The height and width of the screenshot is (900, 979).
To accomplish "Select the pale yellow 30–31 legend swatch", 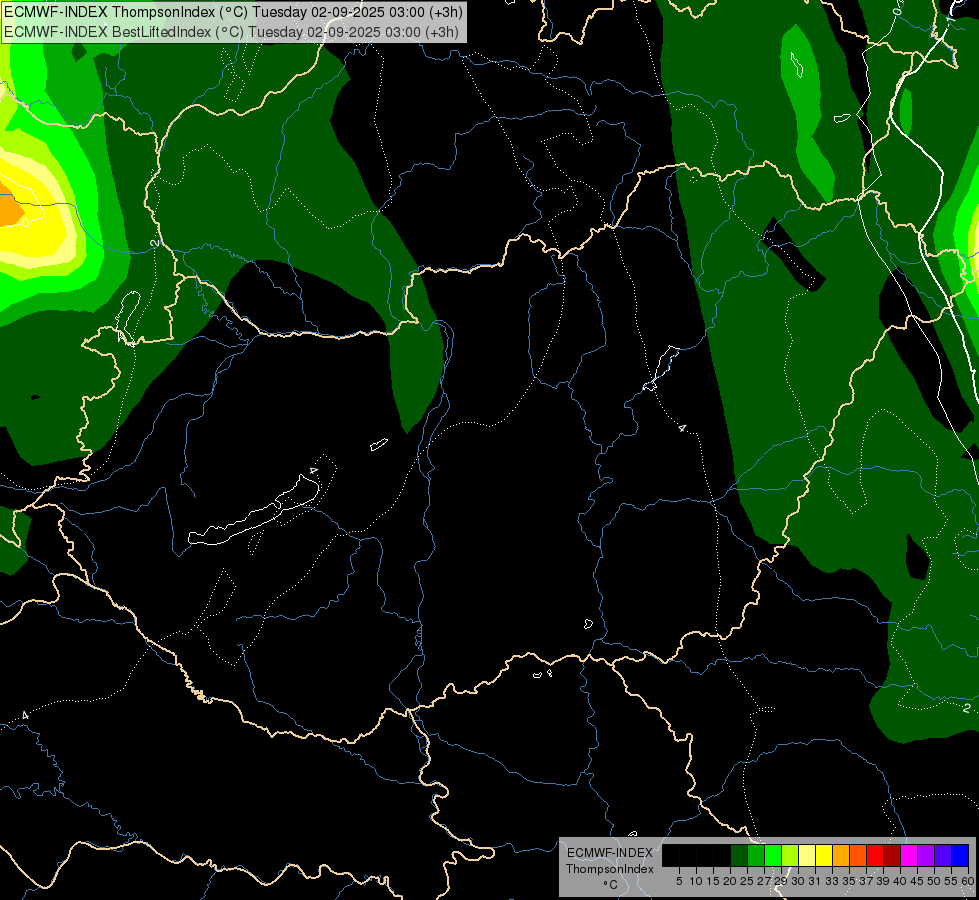I will pos(807,855).
